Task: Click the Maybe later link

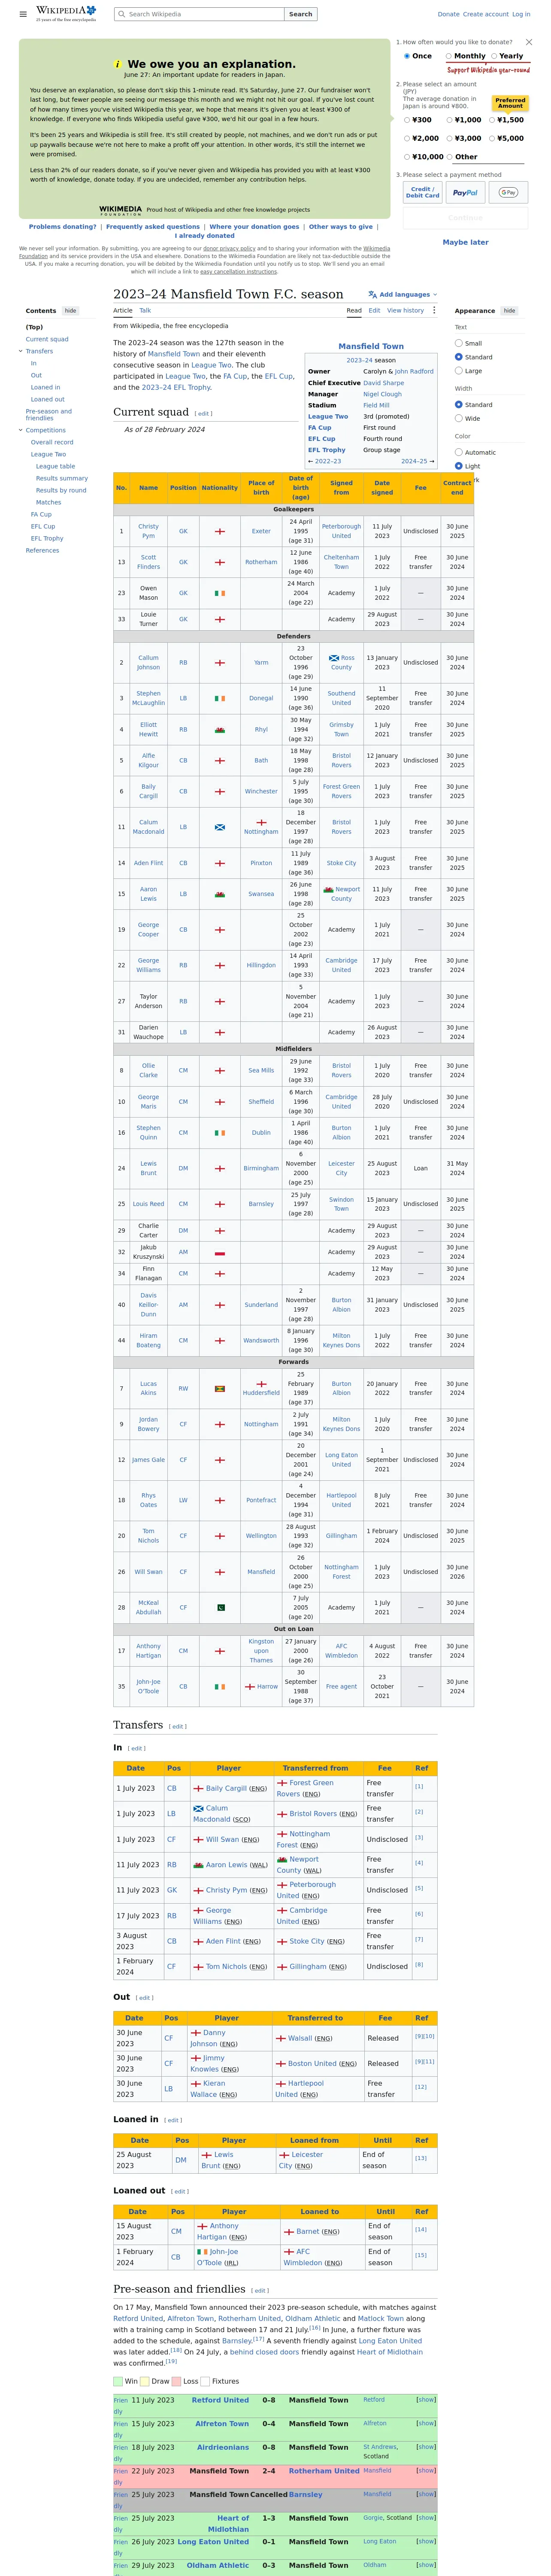Action: [465, 242]
